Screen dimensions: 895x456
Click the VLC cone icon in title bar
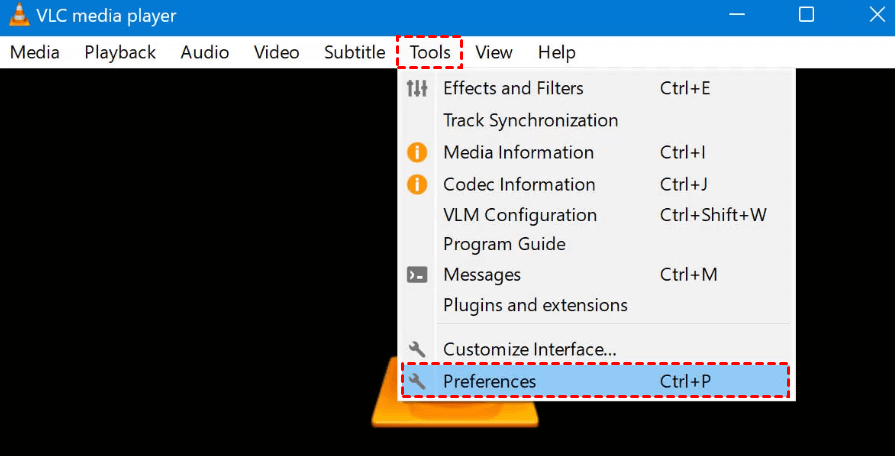pos(19,16)
